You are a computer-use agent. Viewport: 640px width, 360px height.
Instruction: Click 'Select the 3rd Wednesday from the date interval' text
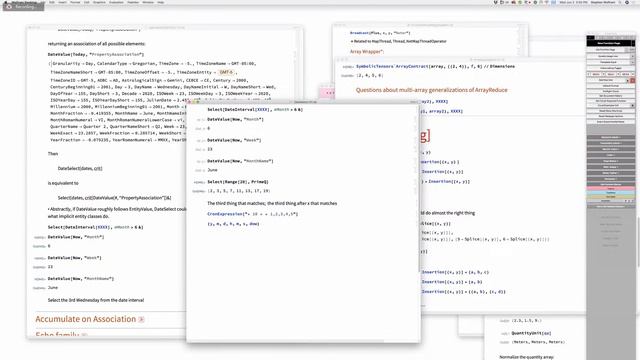click(x=96, y=300)
